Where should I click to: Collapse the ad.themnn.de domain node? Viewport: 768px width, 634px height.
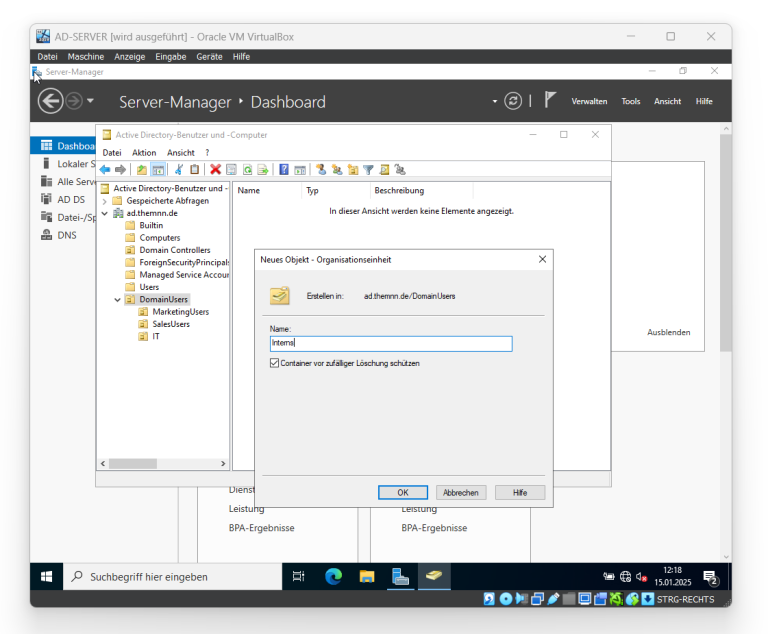105,213
